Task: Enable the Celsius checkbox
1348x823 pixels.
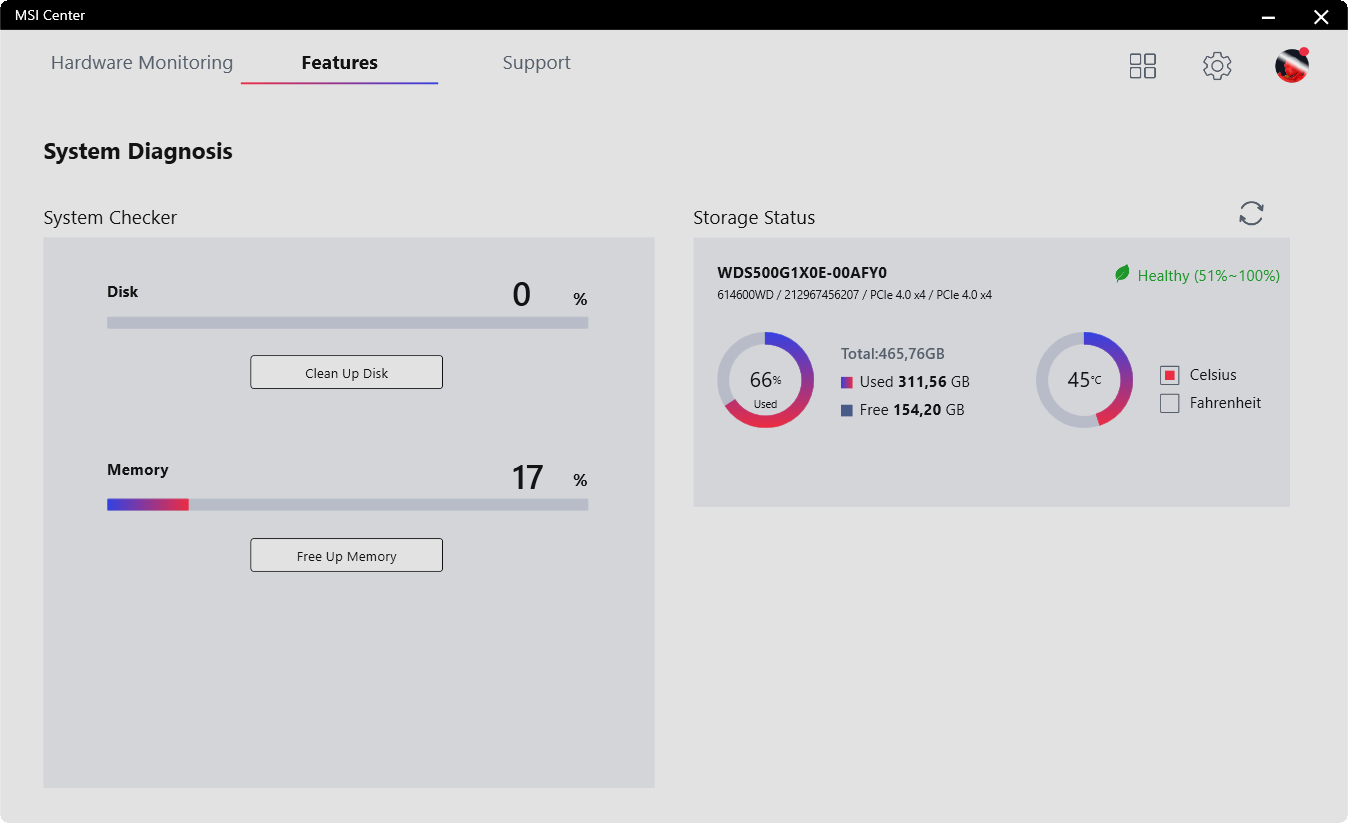Action: pyautogui.click(x=1170, y=375)
